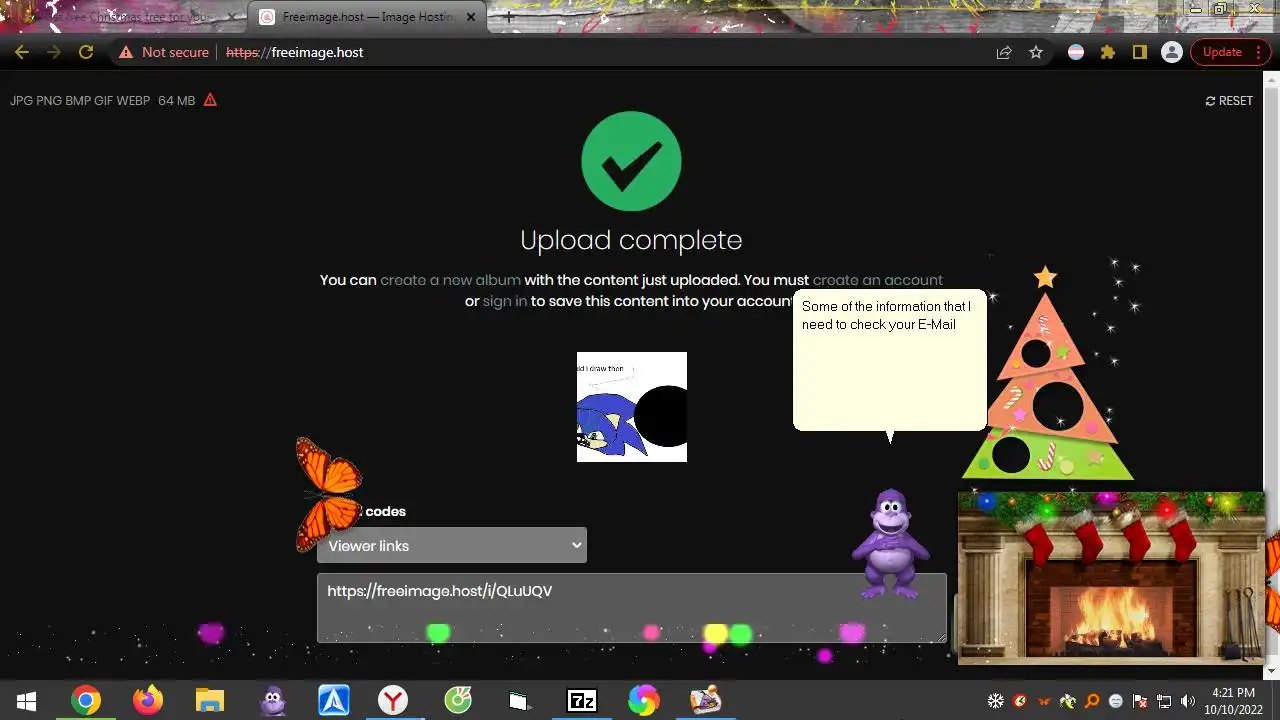Open File Explorer from taskbar
The image size is (1280, 720).
(210, 701)
